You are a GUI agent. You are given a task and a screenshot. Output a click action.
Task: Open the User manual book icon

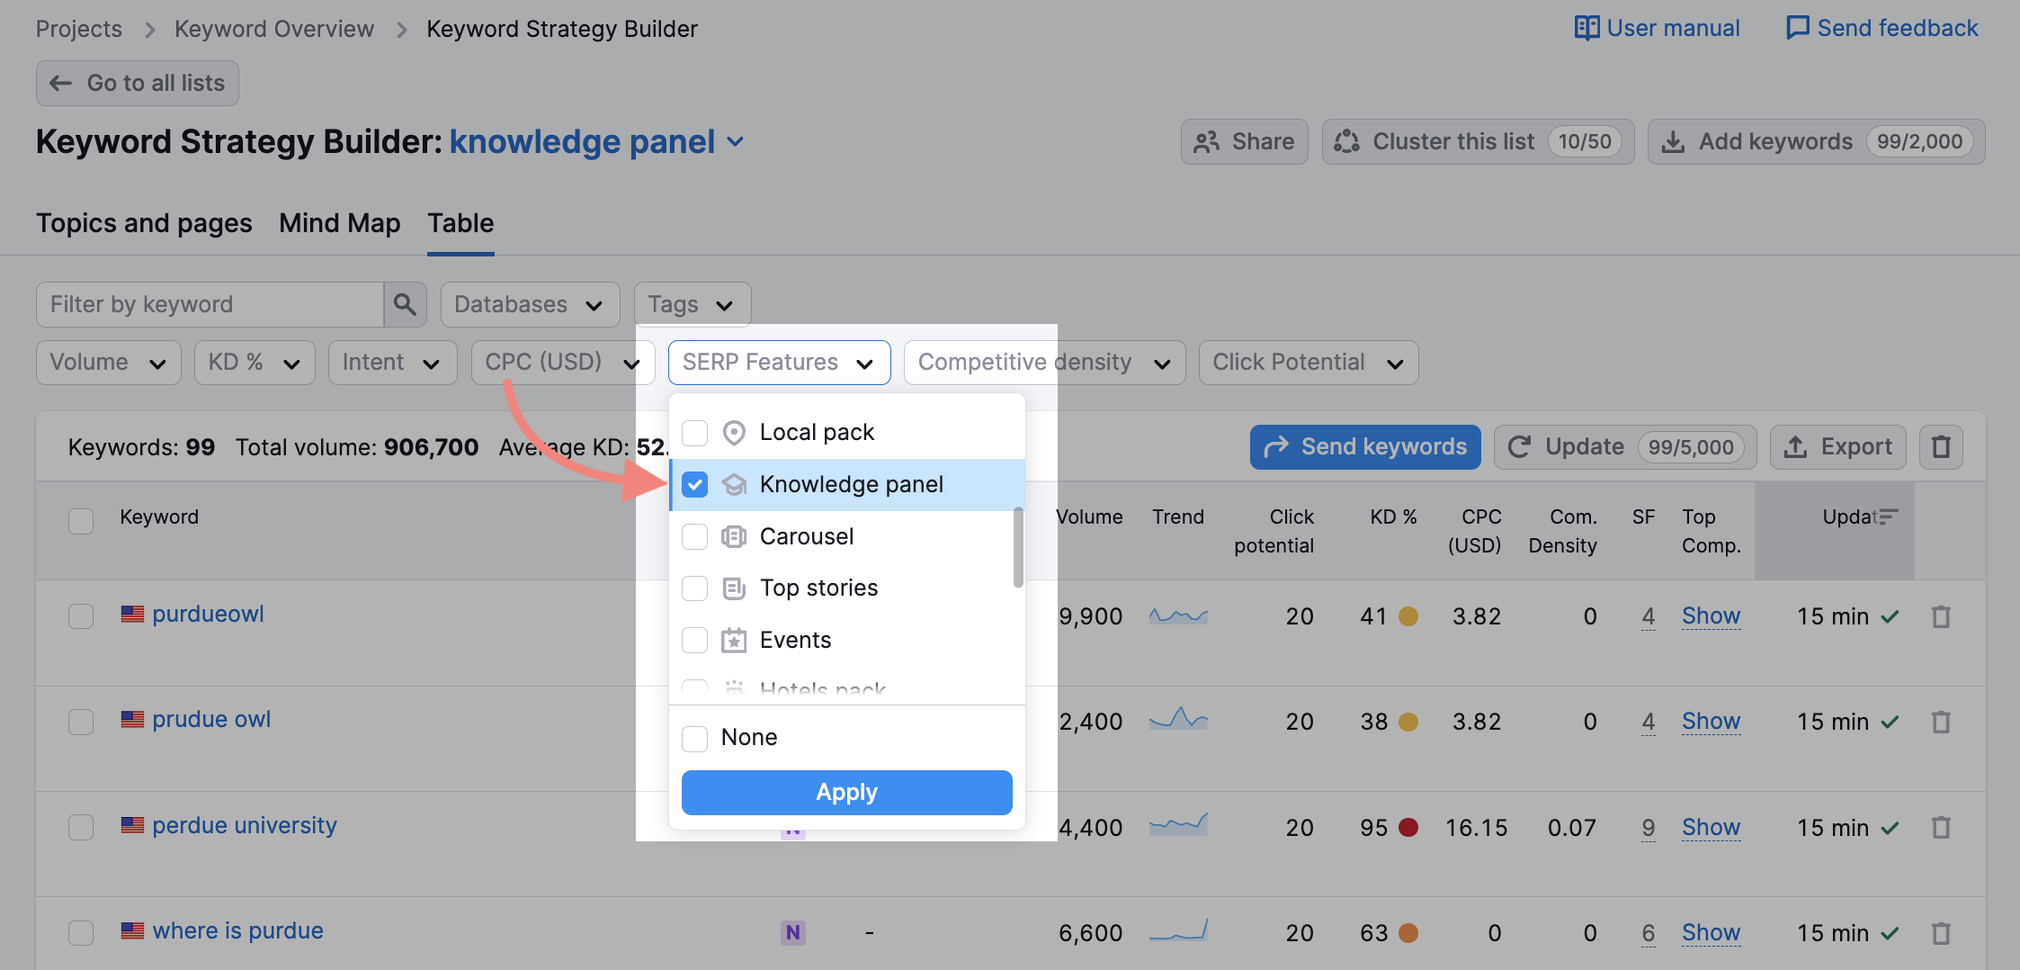1586,28
